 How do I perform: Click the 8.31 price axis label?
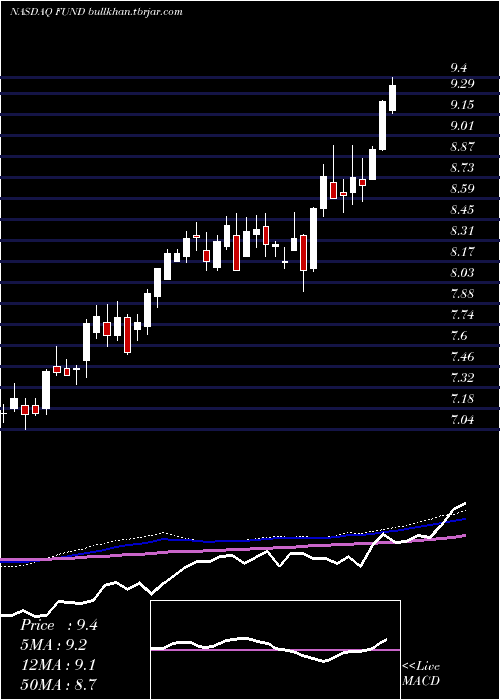click(x=462, y=231)
